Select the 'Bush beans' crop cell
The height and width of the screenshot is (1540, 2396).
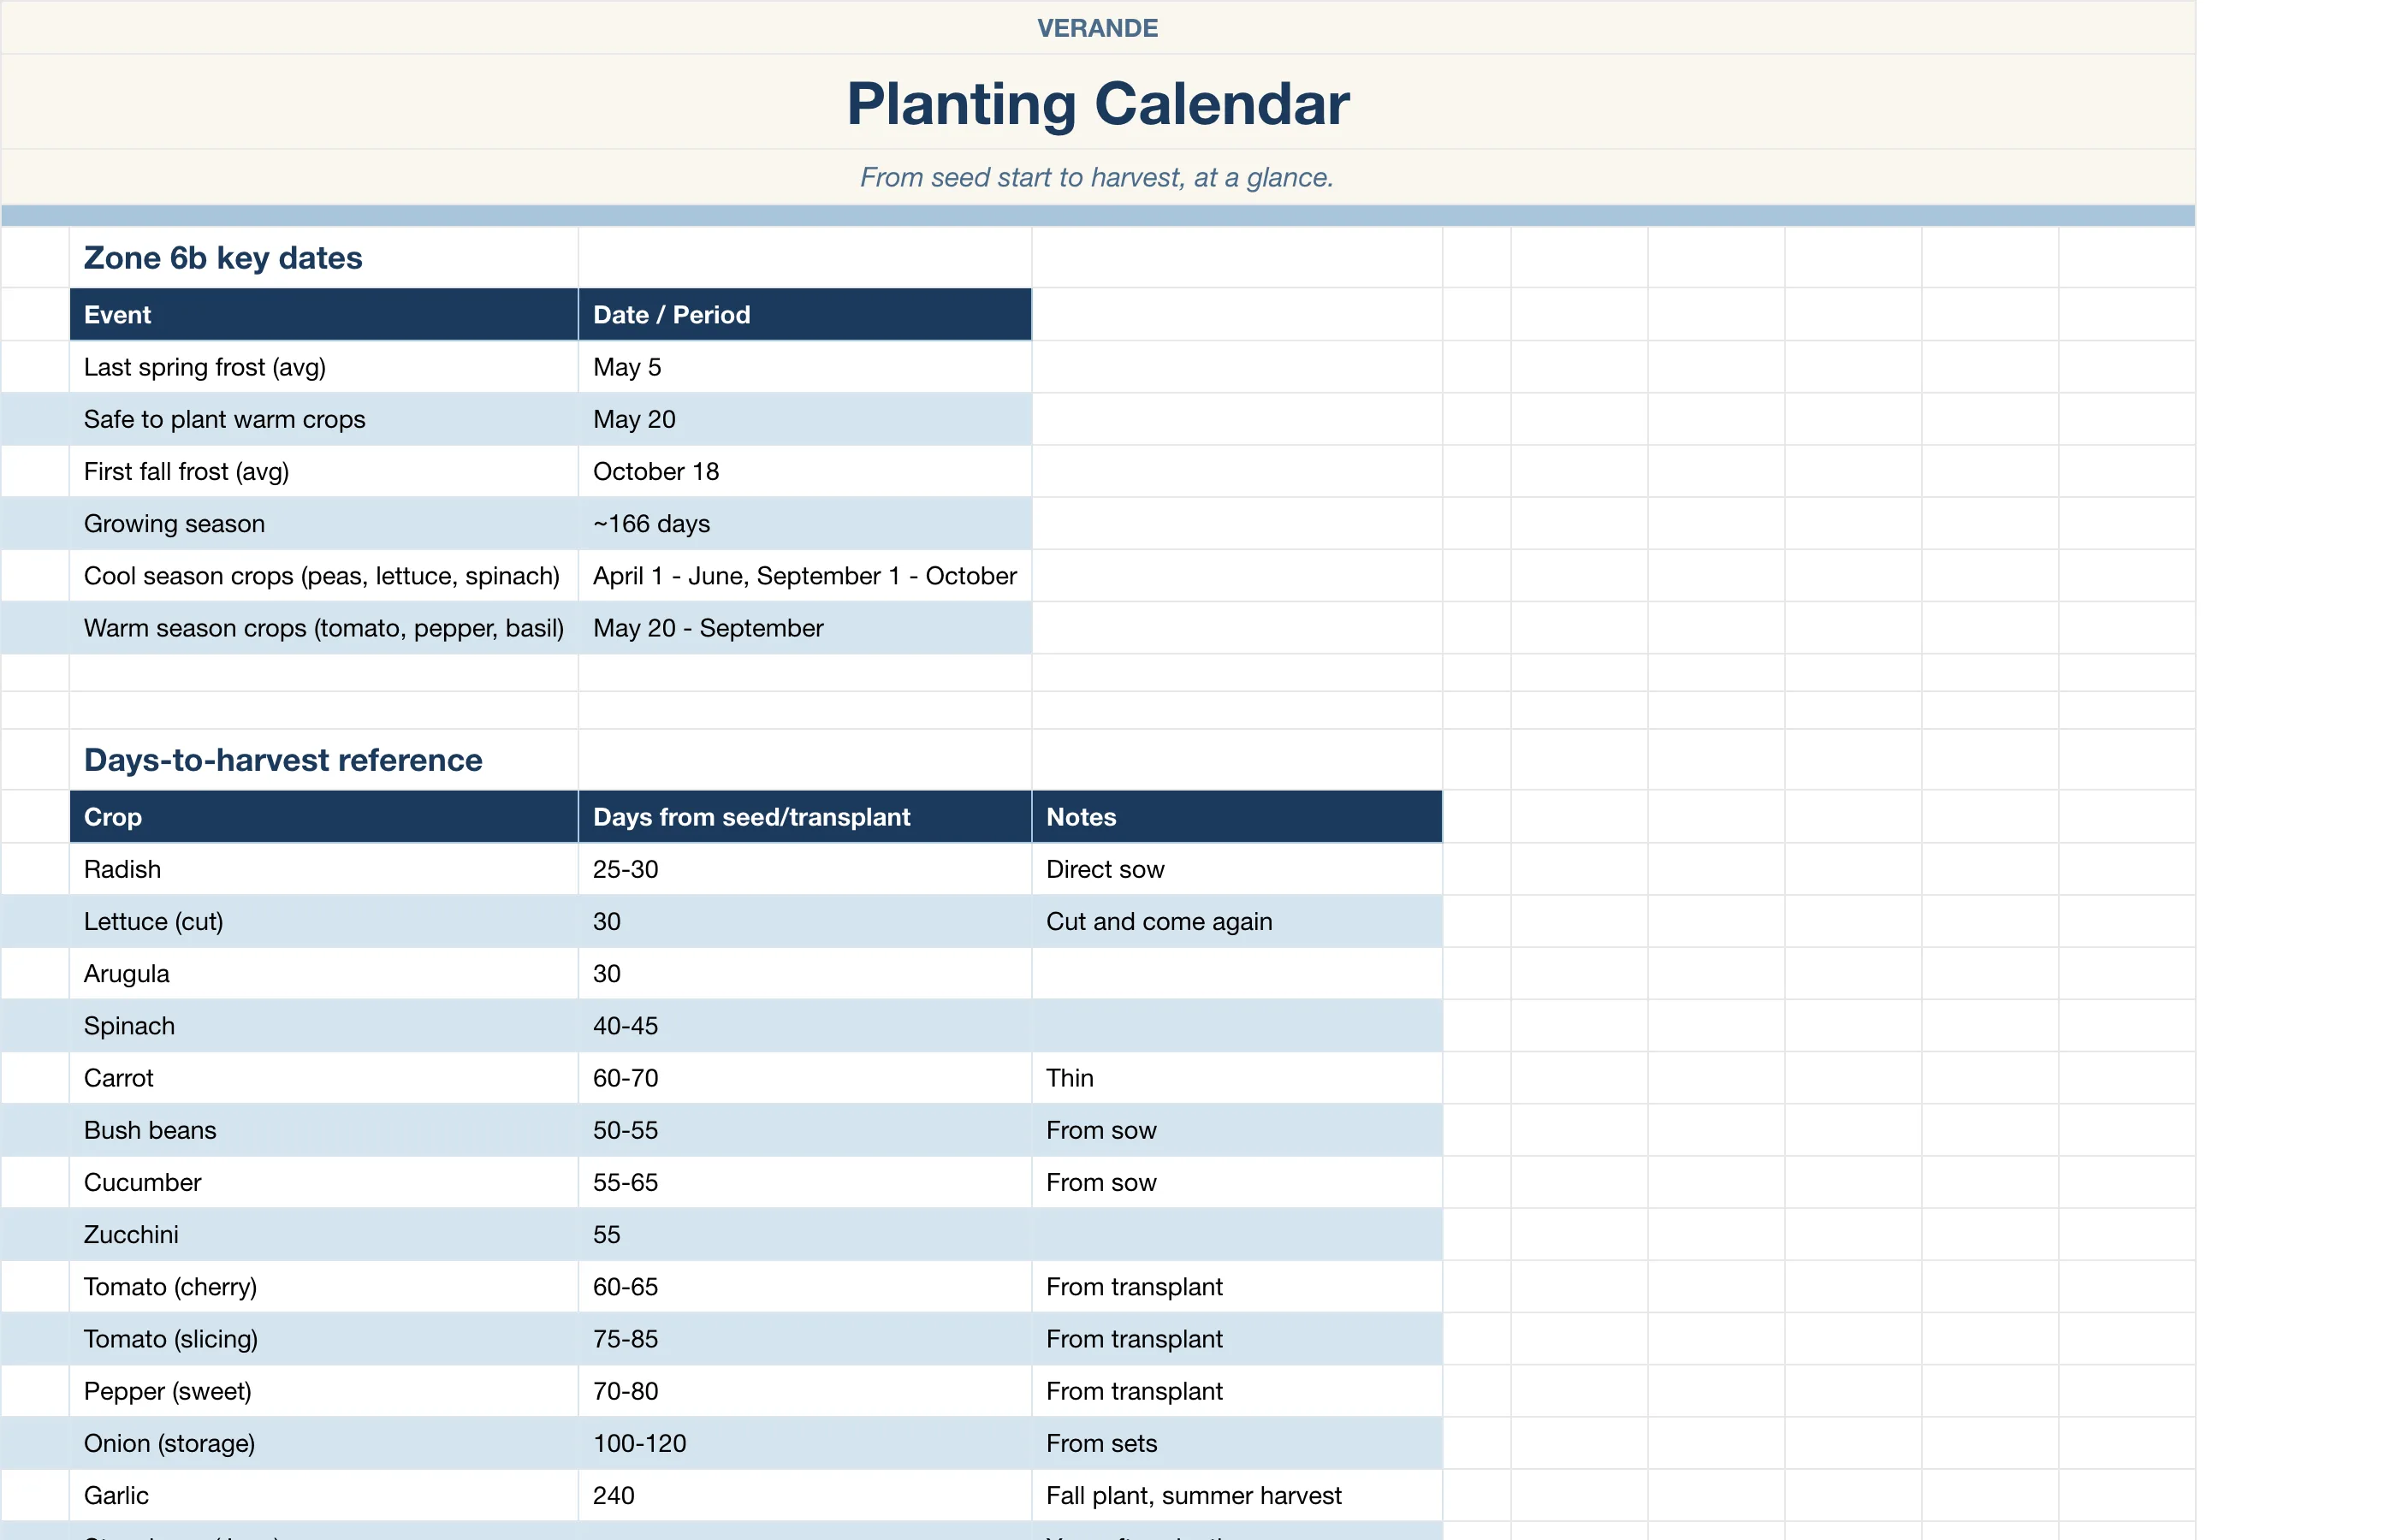pos(323,1130)
